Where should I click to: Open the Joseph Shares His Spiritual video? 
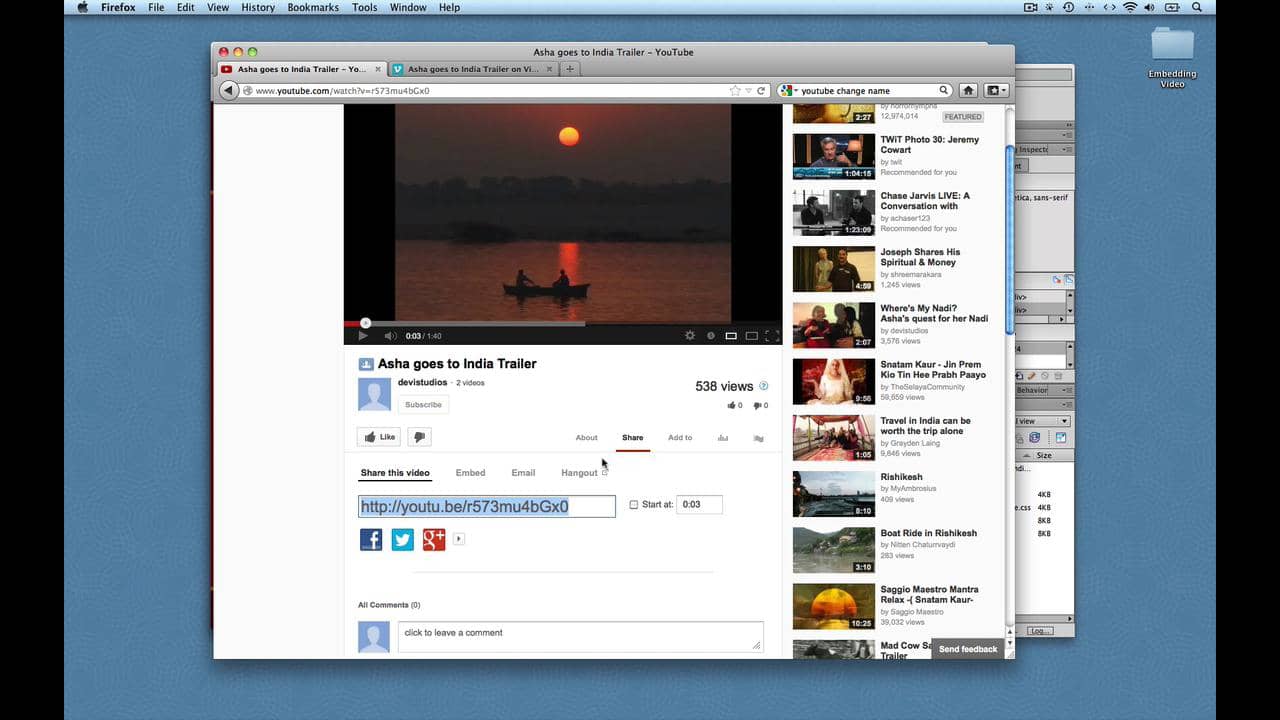coord(920,257)
